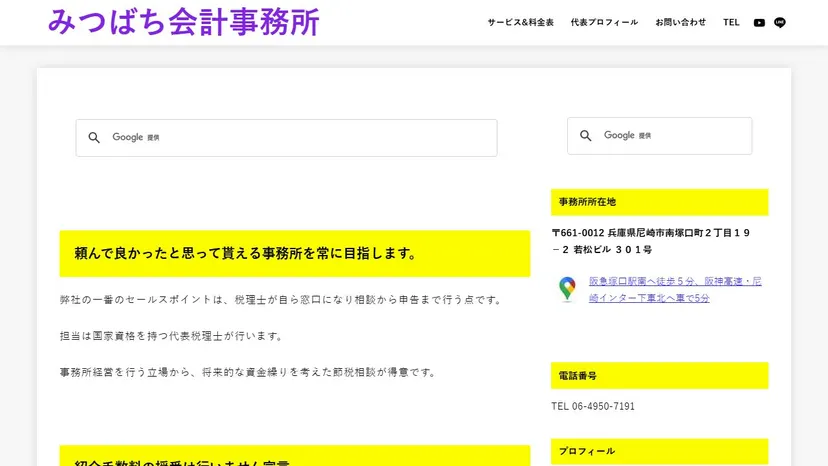Viewport: 828px width, 466px height.
Task: Click the 事務所所在地 sidebar heading
Action: coord(660,202)
